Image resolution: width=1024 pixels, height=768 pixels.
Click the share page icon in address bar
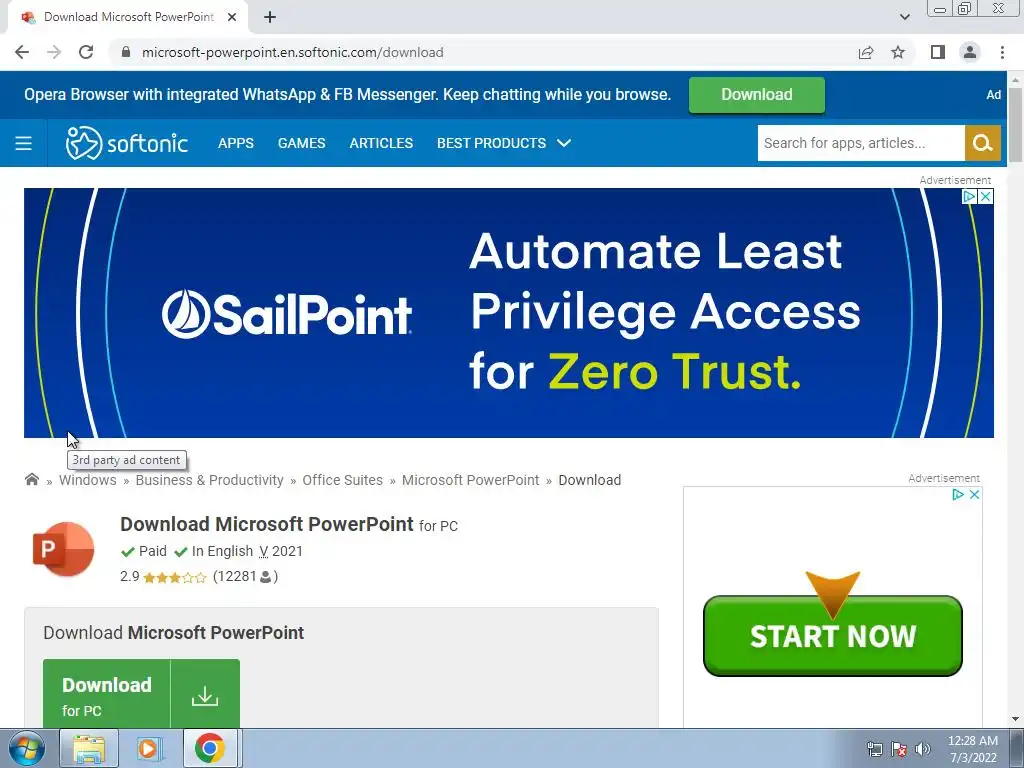(x=866, y=52)
